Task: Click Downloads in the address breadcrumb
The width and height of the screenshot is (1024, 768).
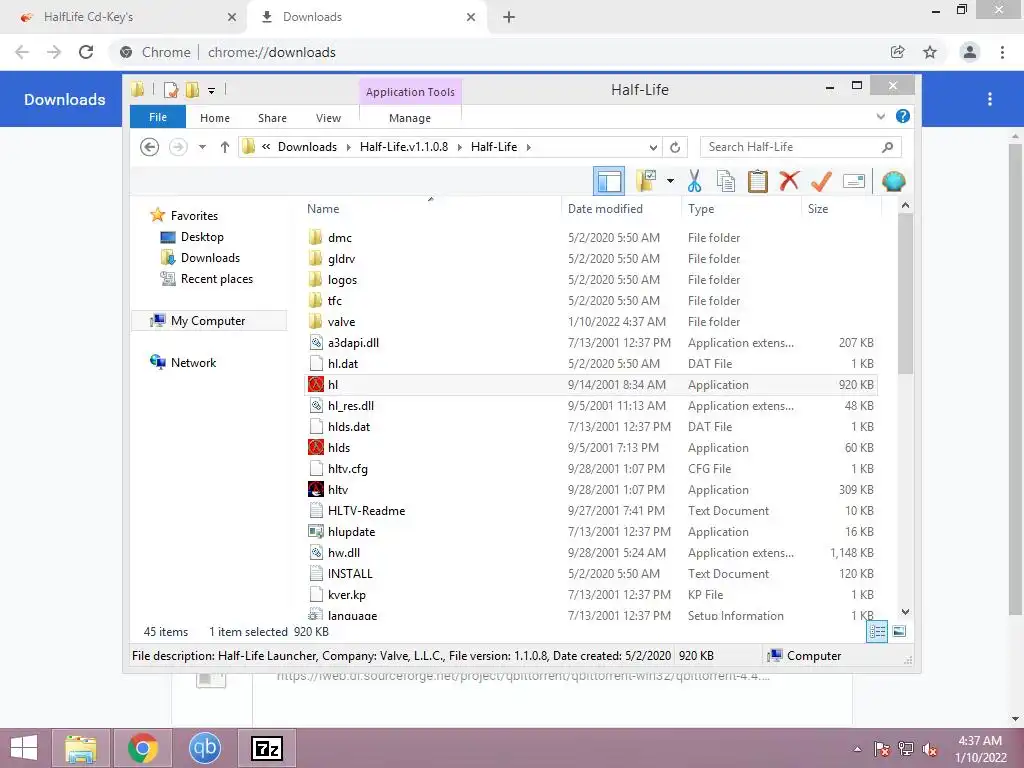Action: (x=308, y=147)
